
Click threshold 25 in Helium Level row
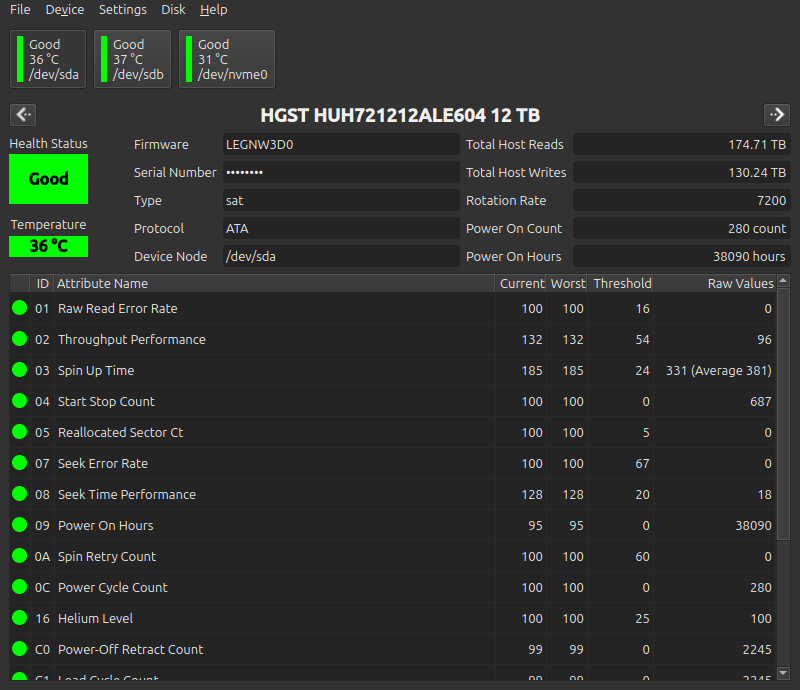(642, 619)
